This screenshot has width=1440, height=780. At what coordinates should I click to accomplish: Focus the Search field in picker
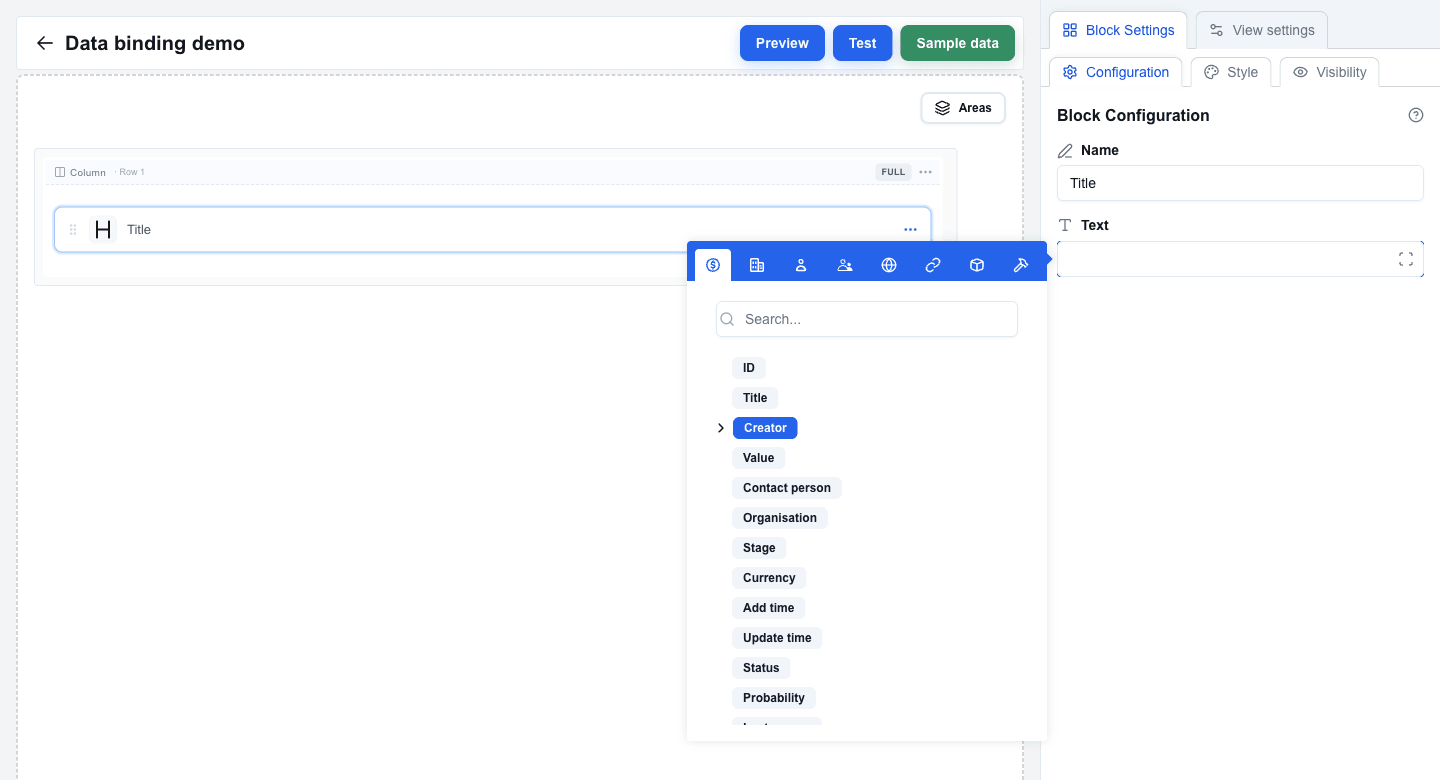pos(867,319)
